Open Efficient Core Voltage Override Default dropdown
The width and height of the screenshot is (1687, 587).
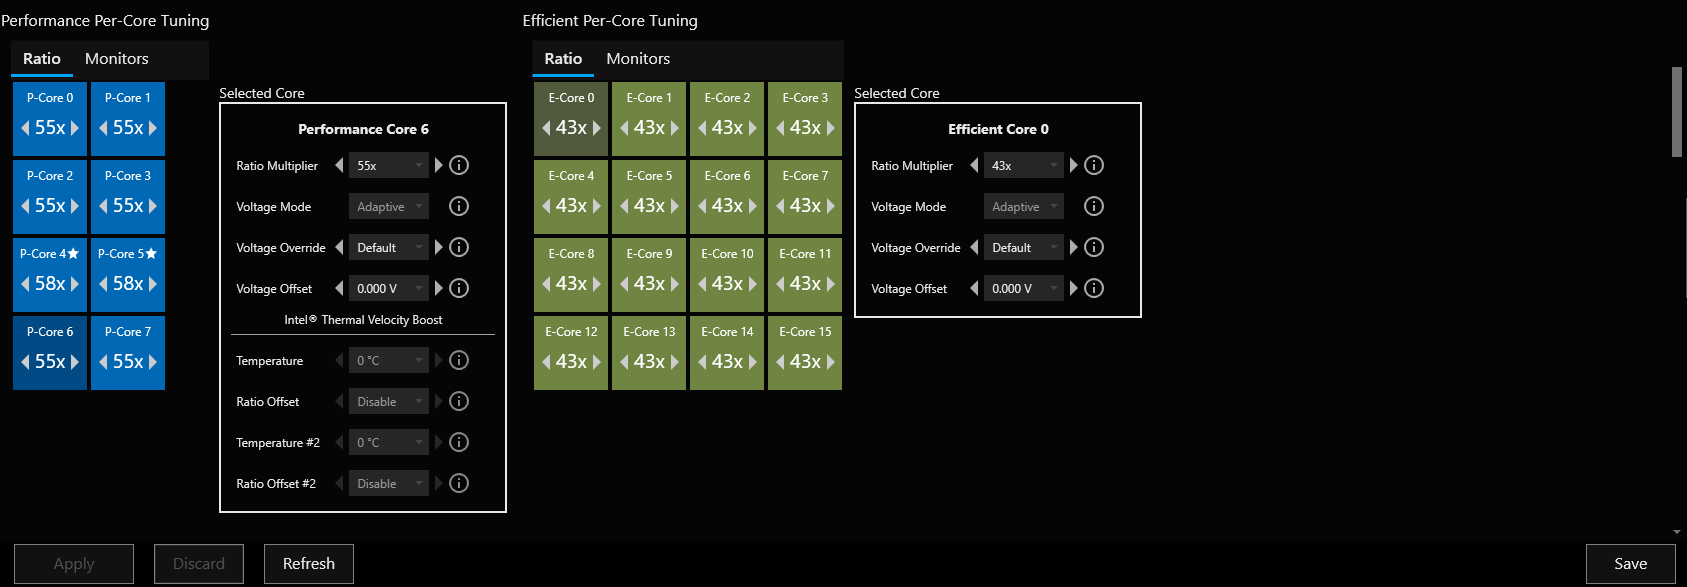[x=1024, y=247]
